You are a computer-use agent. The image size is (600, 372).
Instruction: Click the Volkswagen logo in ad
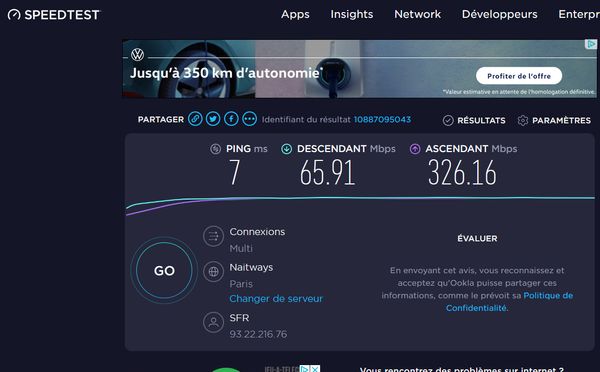coord(137,55)
